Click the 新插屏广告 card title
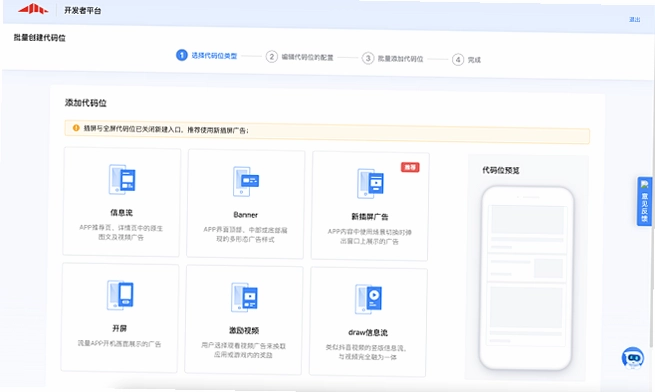The height and width of the screenshot is (392, 655). 370,217
